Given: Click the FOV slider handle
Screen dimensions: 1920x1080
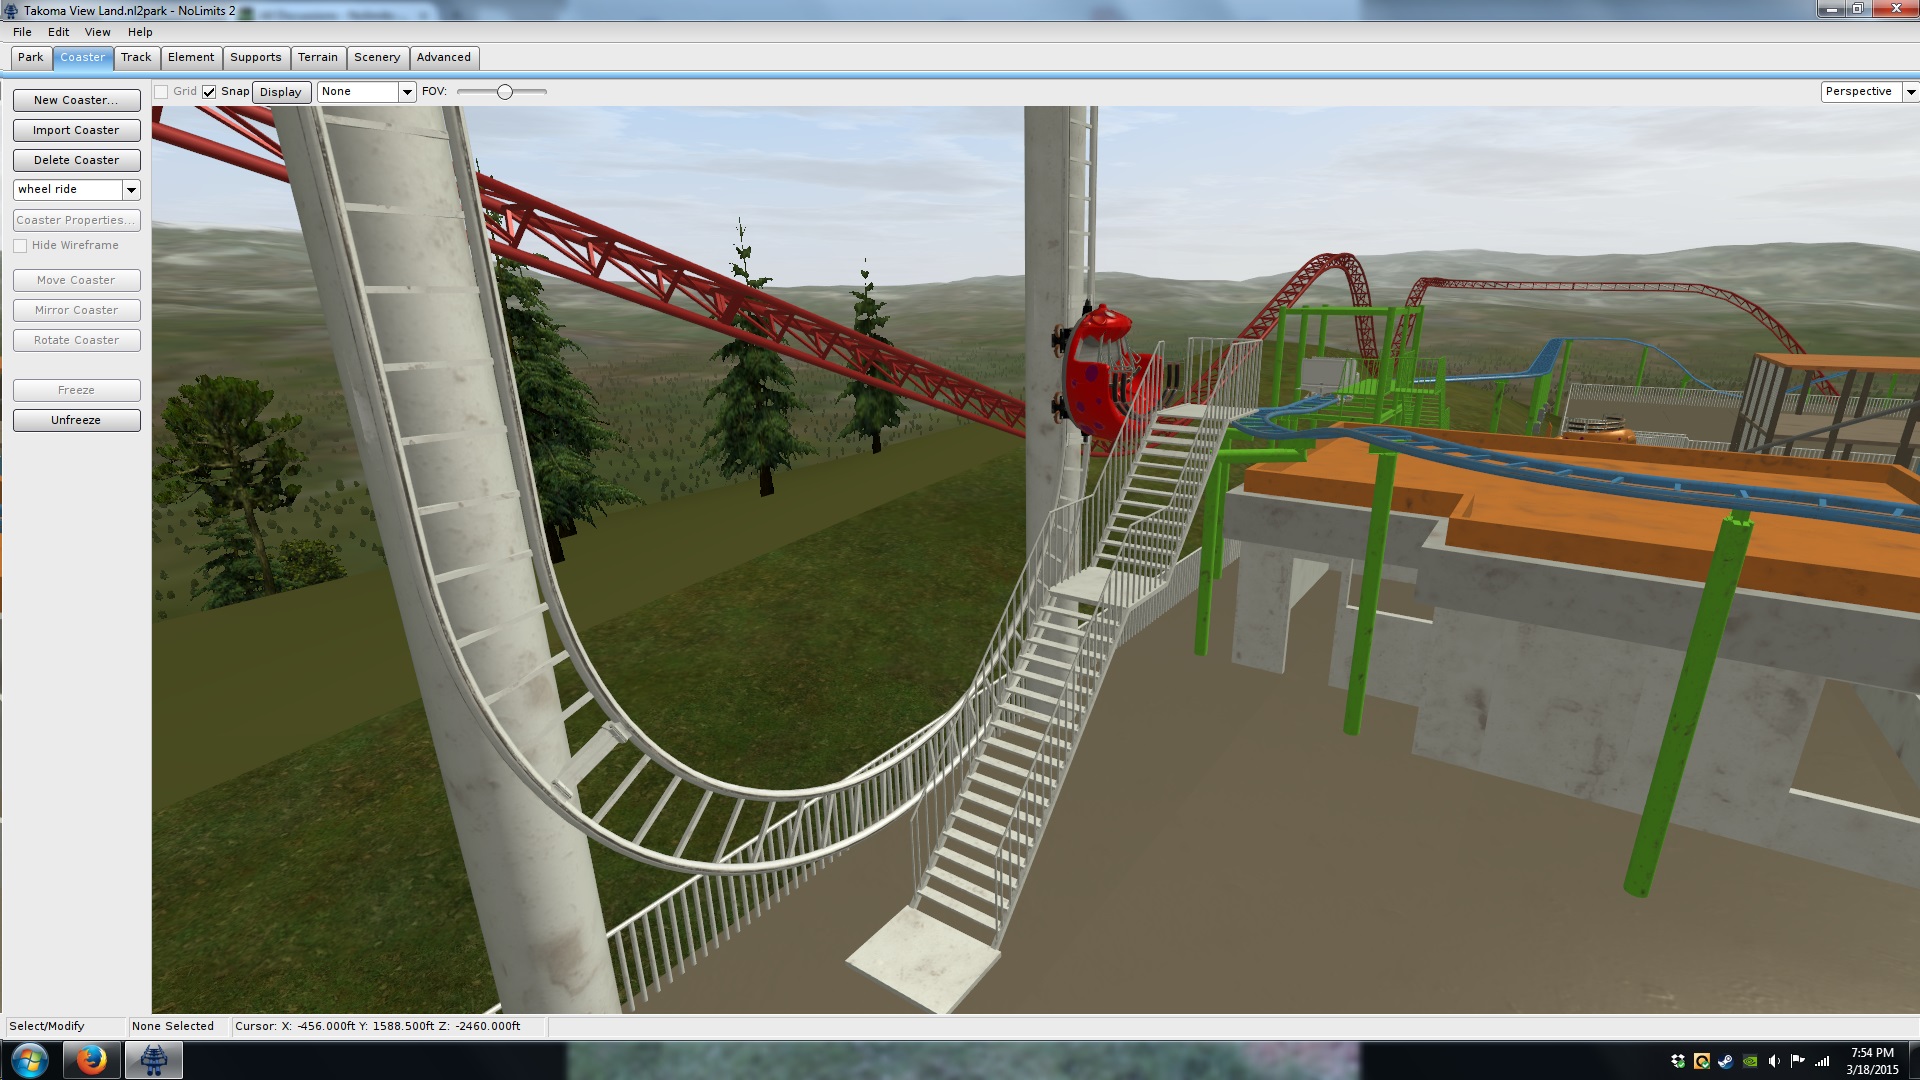Looking at the screenshot, I should coord(505,92).
